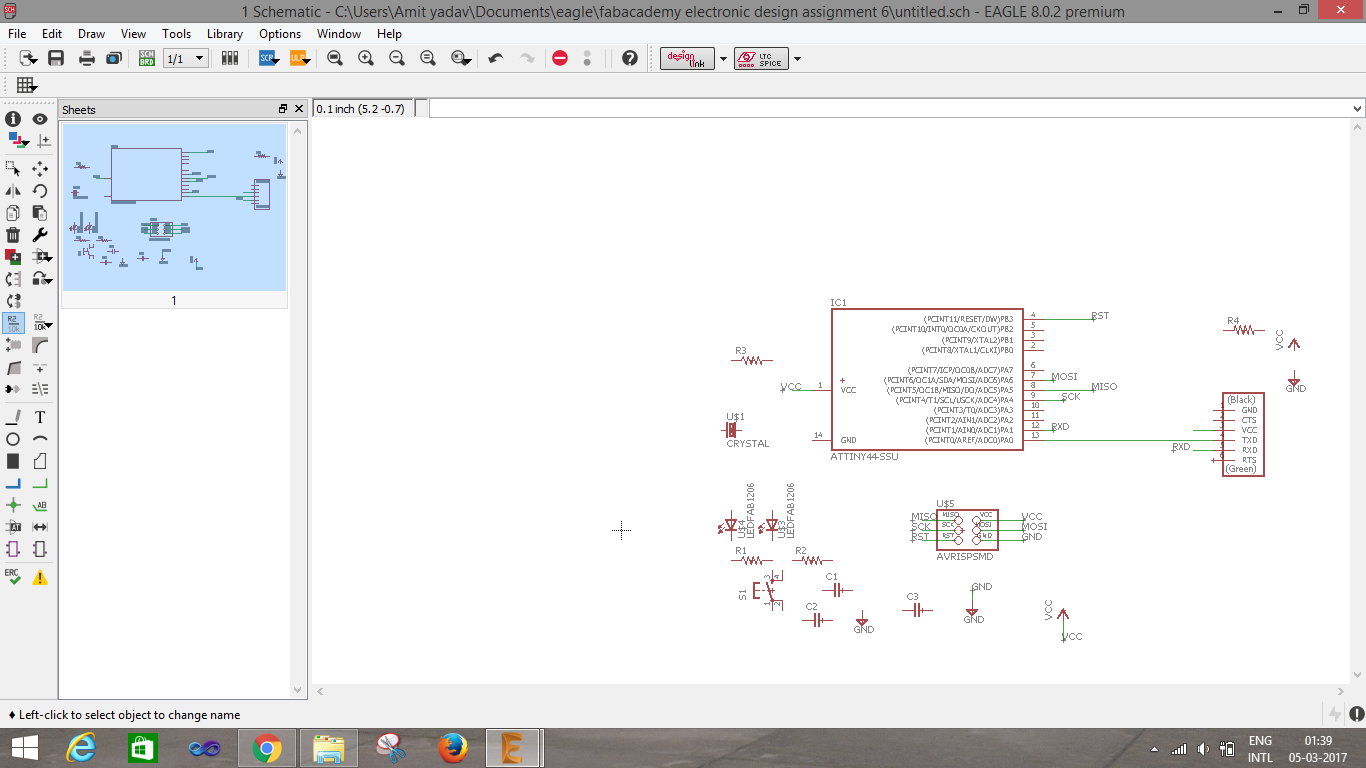Select the Paste tool
Image resolution: width=1366 pixels, height=768 pixels.
pos(40,212)
